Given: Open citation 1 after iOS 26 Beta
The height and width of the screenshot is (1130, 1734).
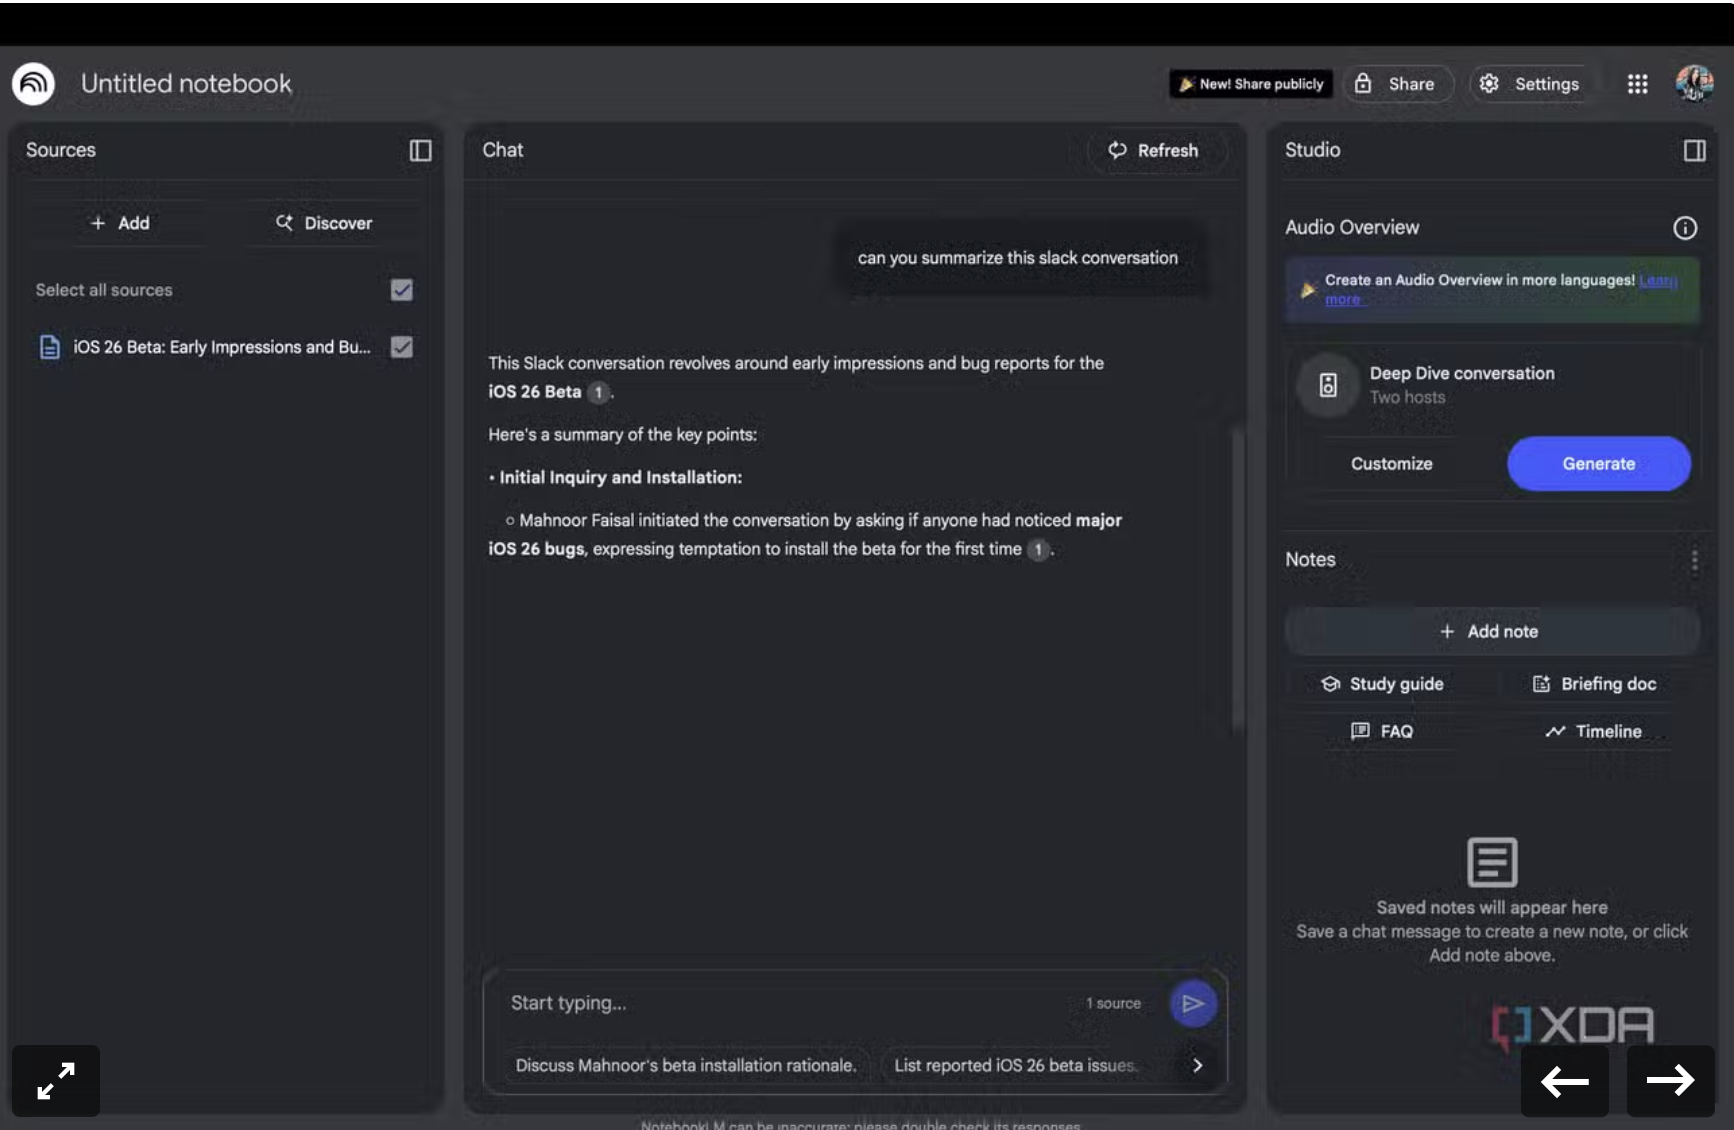Looking at the screenshot, I should [598, 392].
